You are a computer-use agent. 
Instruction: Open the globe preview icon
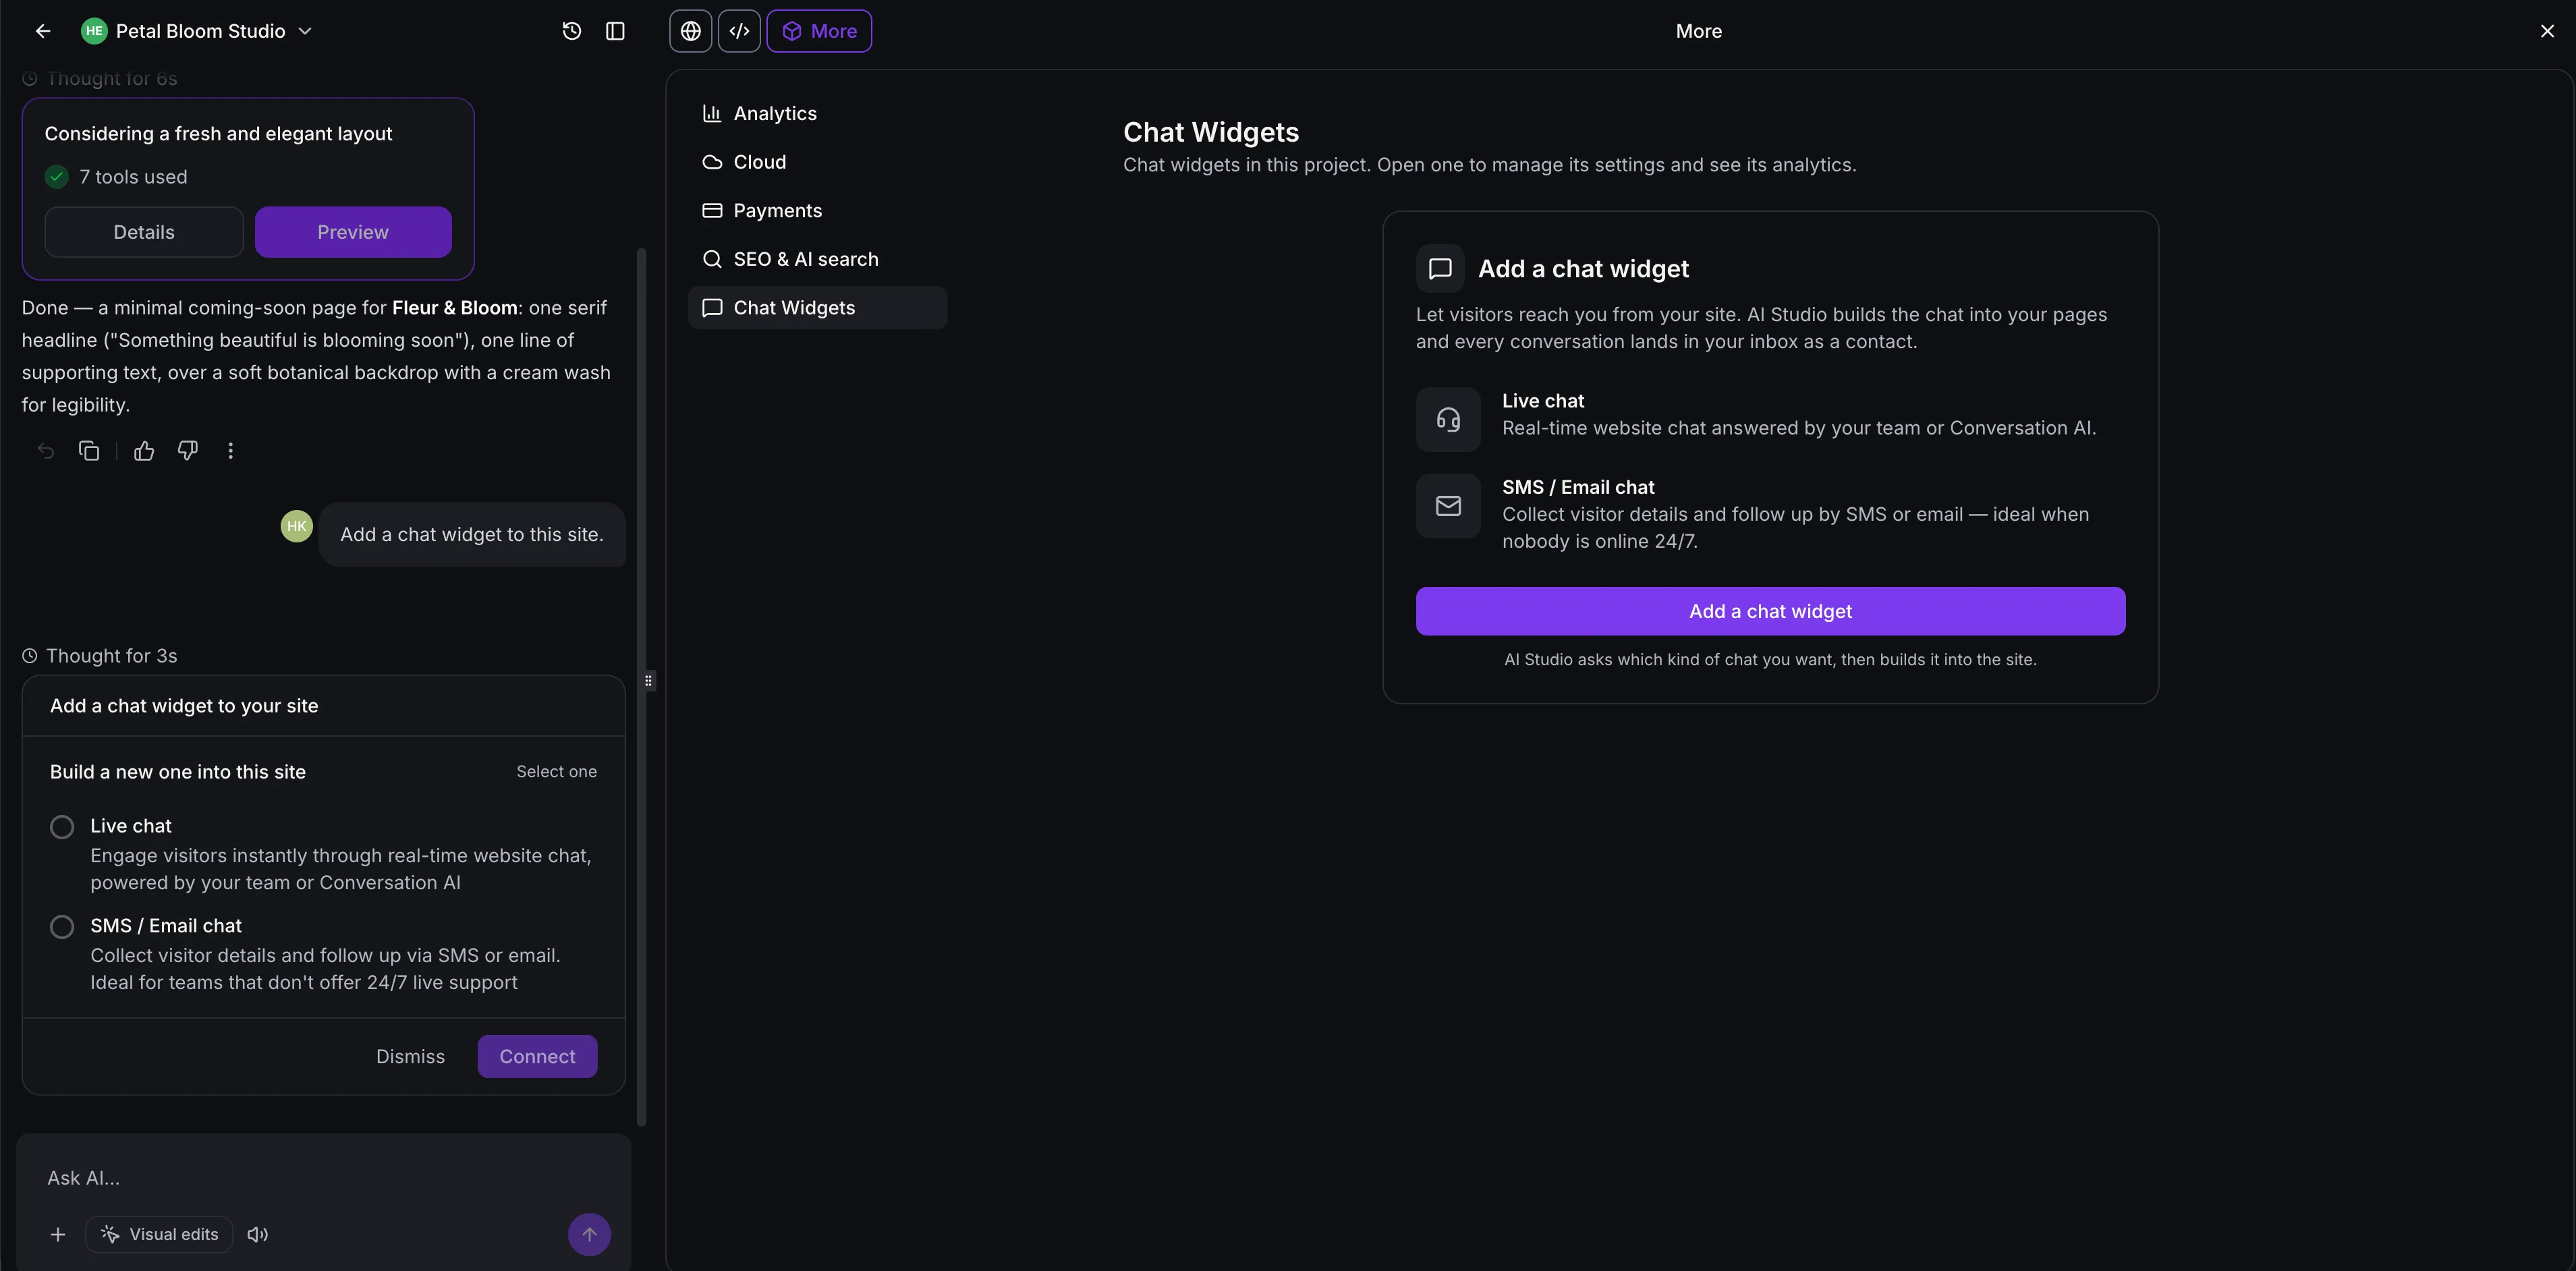pos(691,31)
